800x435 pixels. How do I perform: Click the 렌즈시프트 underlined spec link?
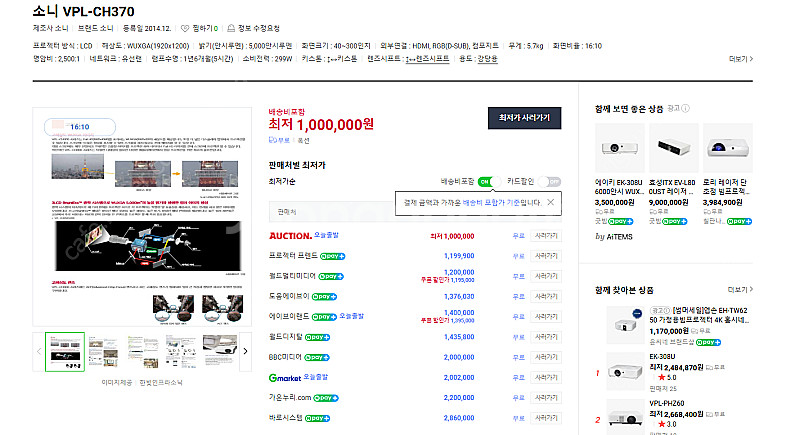coord(428,59)
